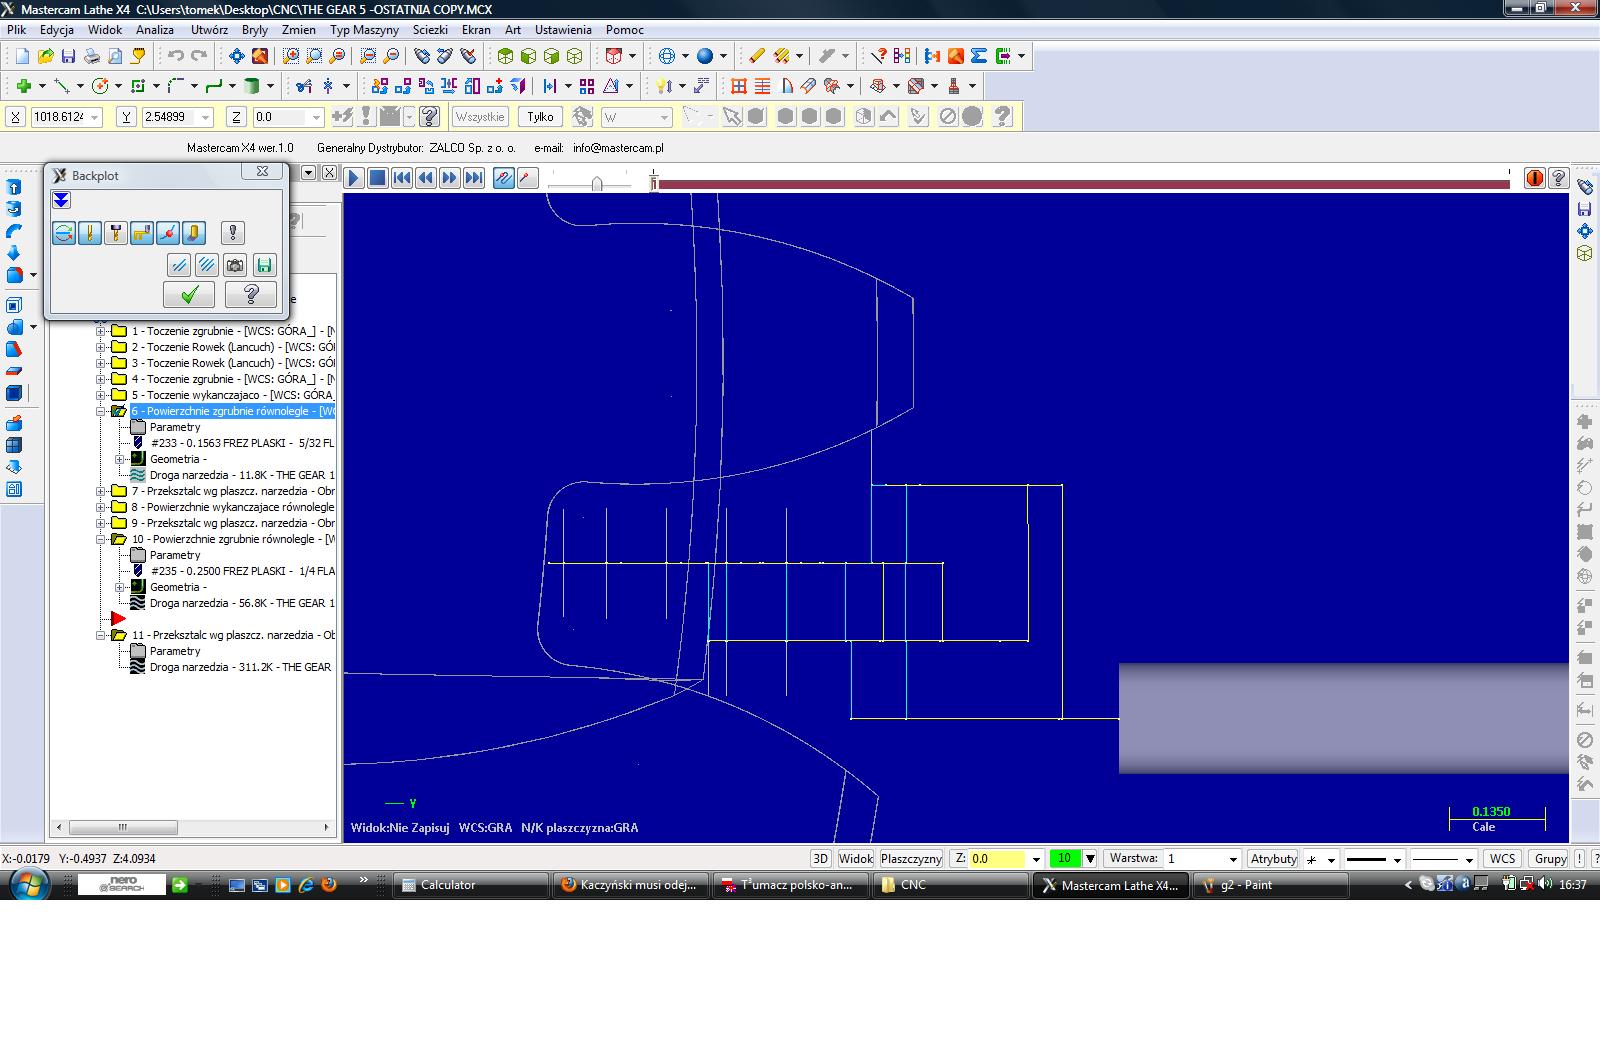
Task: Toggle loop mode icon in Backplot dialog
Action: (x=63, y=233)
